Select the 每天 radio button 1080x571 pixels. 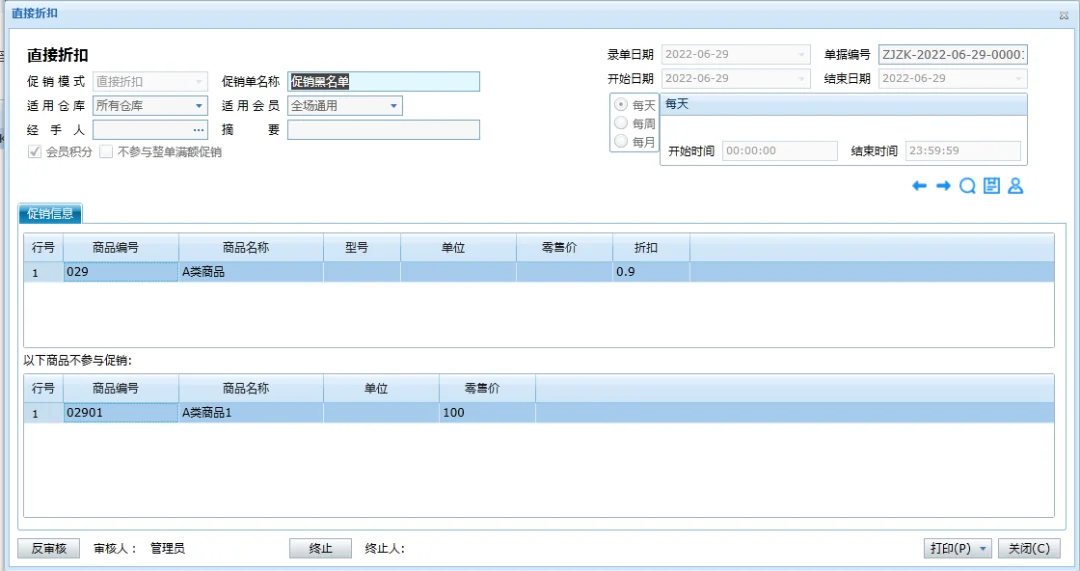click(621, 105)
